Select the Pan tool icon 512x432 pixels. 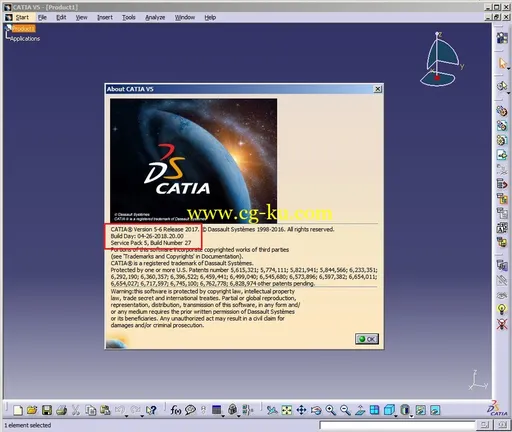coord(301,410)
